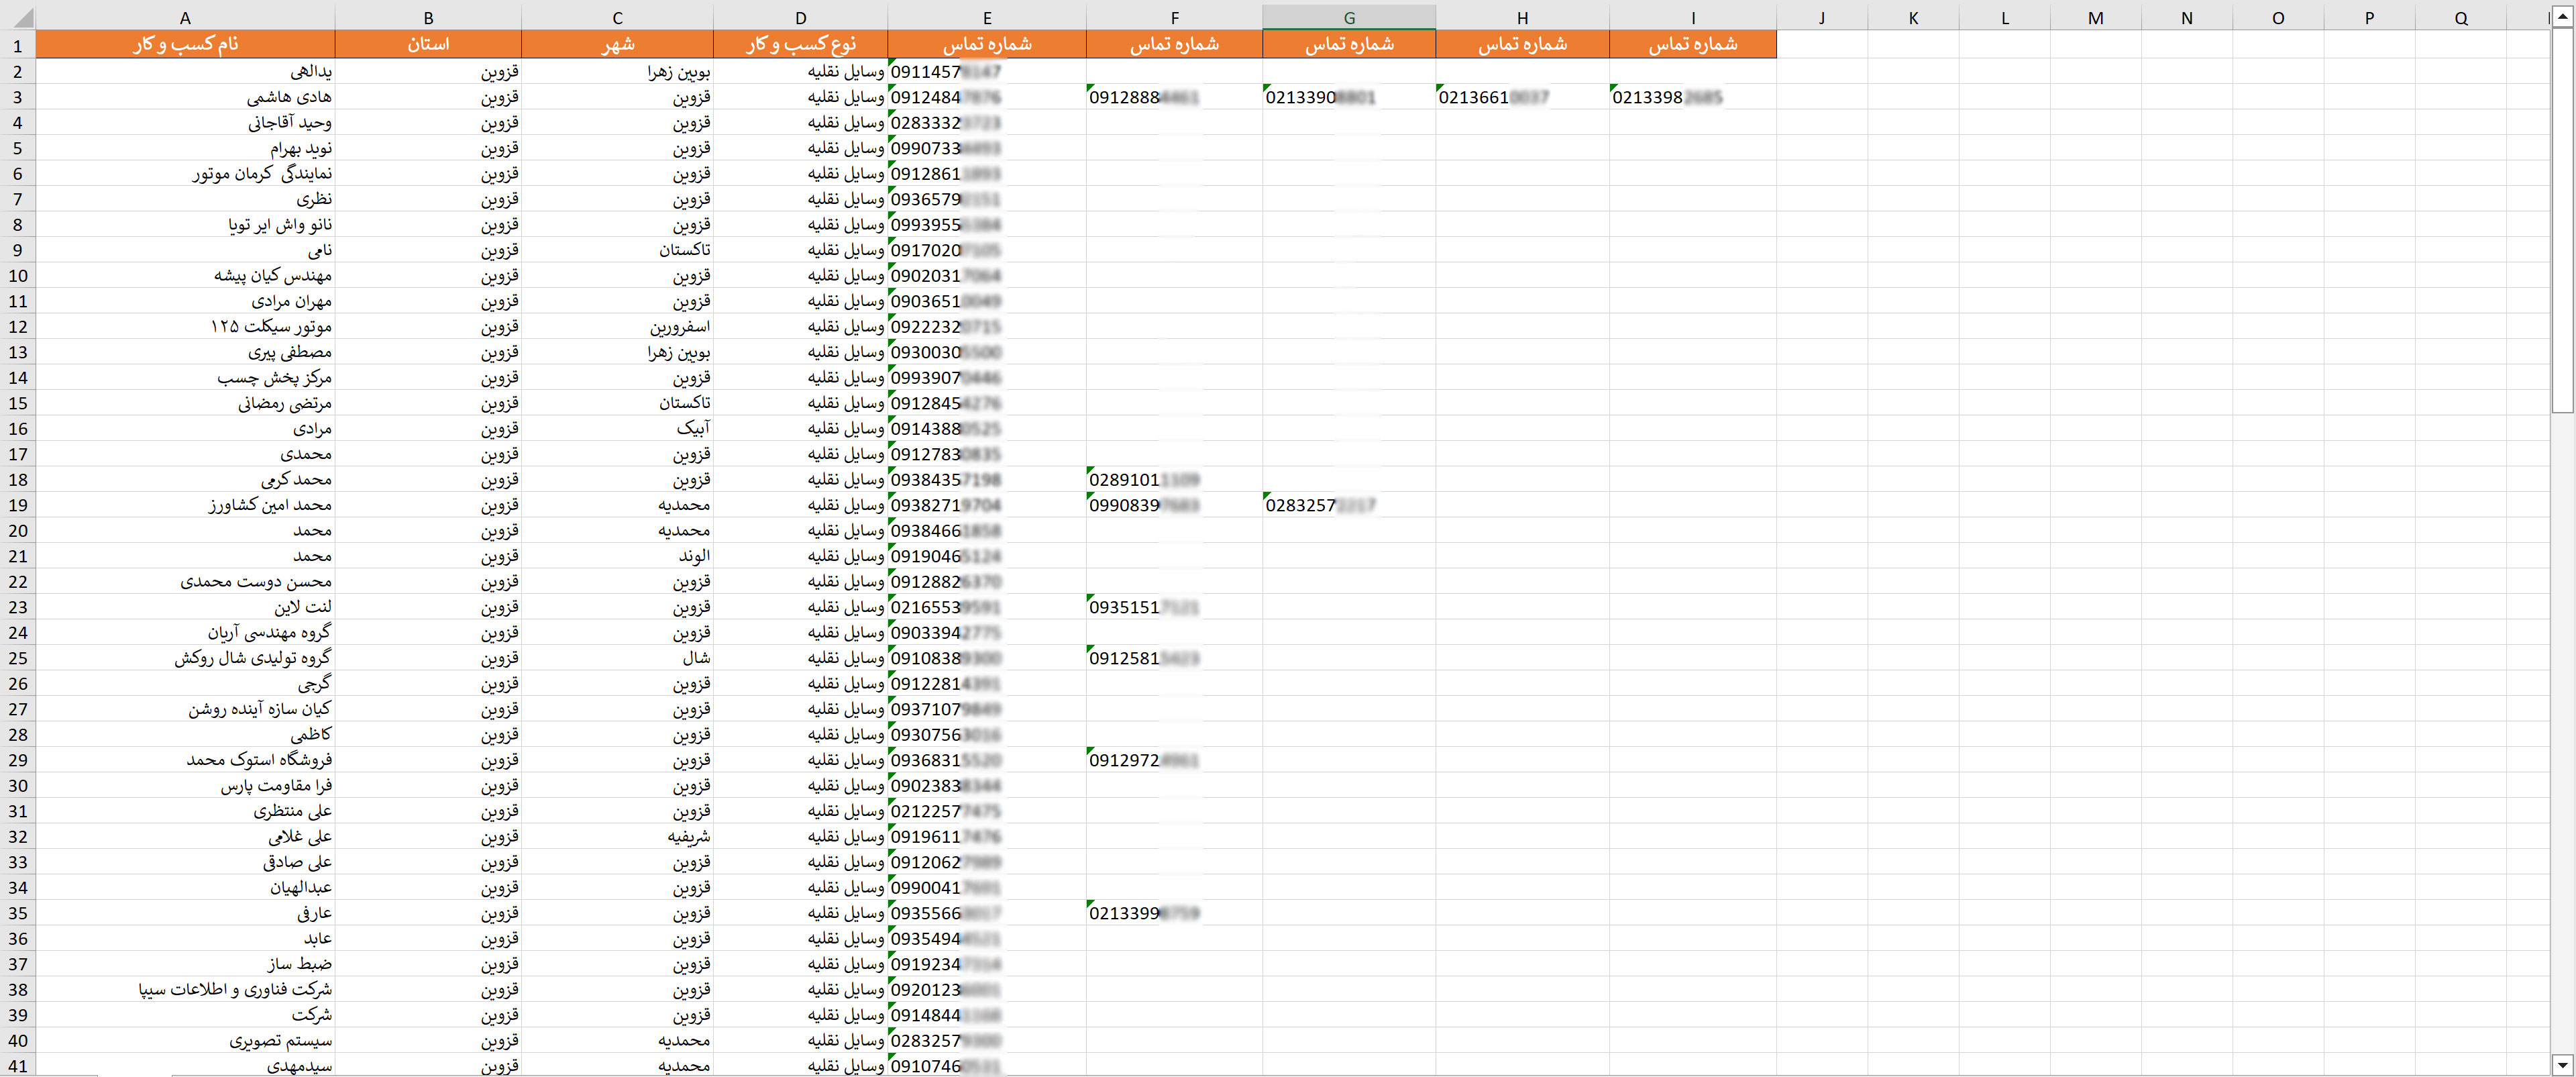Click column I header cell 'شماره تماس'
Image resolution: width=2576 pixels, height=1077 pixels.
(1692, 44)
